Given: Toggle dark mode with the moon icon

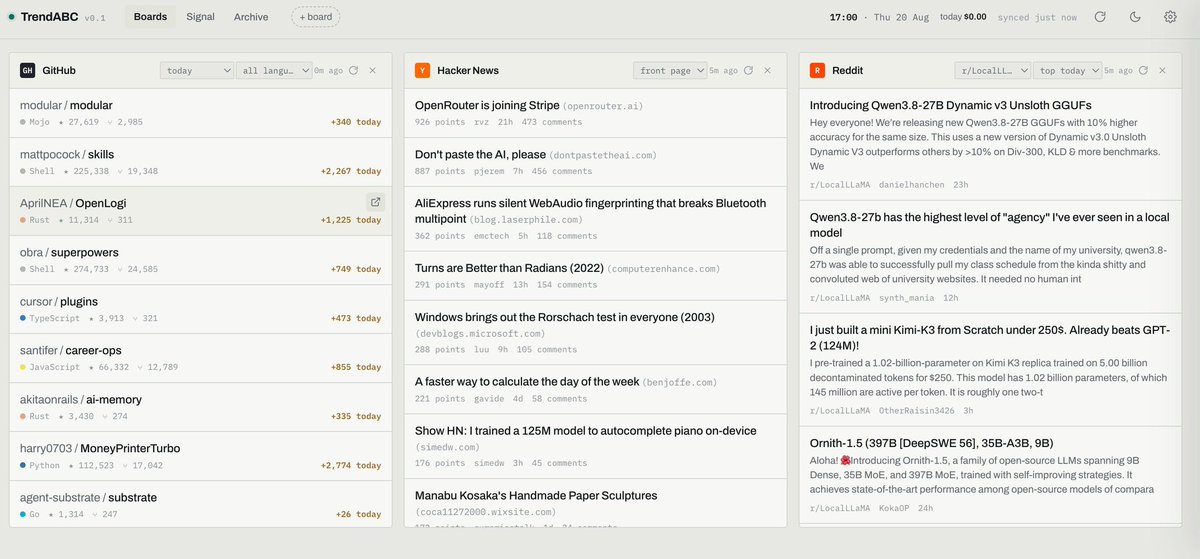Looking at the screenshot, I should [1135, 17].
